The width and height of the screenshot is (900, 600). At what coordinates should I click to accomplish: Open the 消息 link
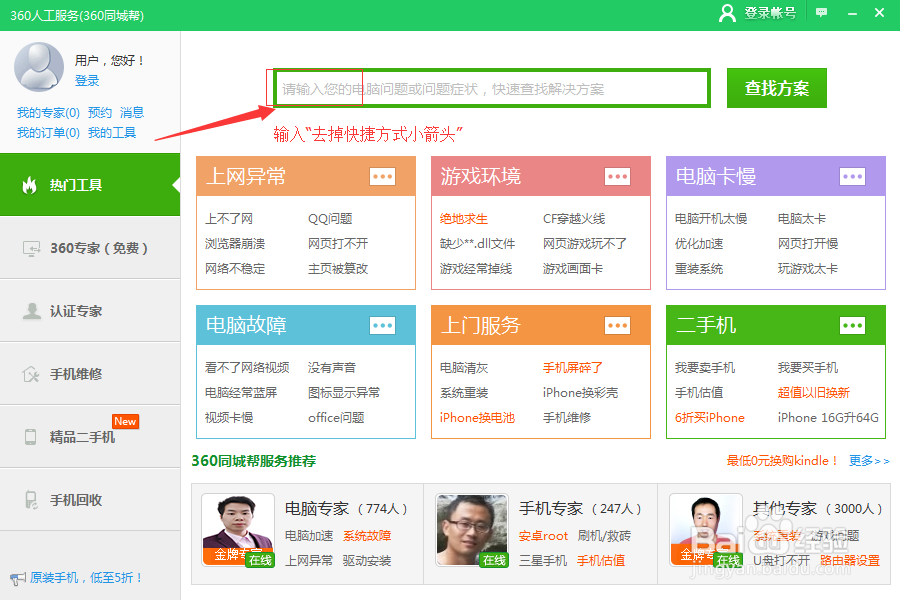(132, 113)
